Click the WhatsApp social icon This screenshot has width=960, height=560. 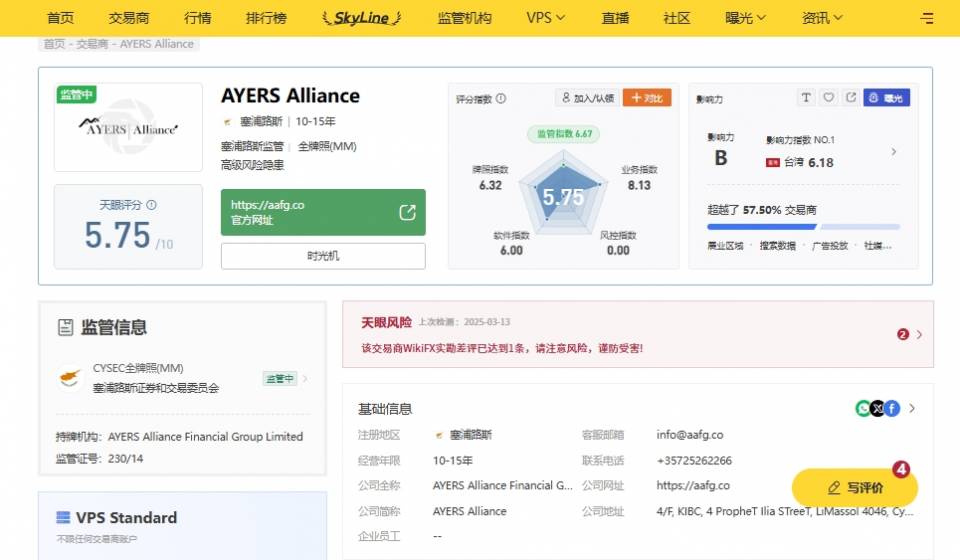click(x=863, y=408)
